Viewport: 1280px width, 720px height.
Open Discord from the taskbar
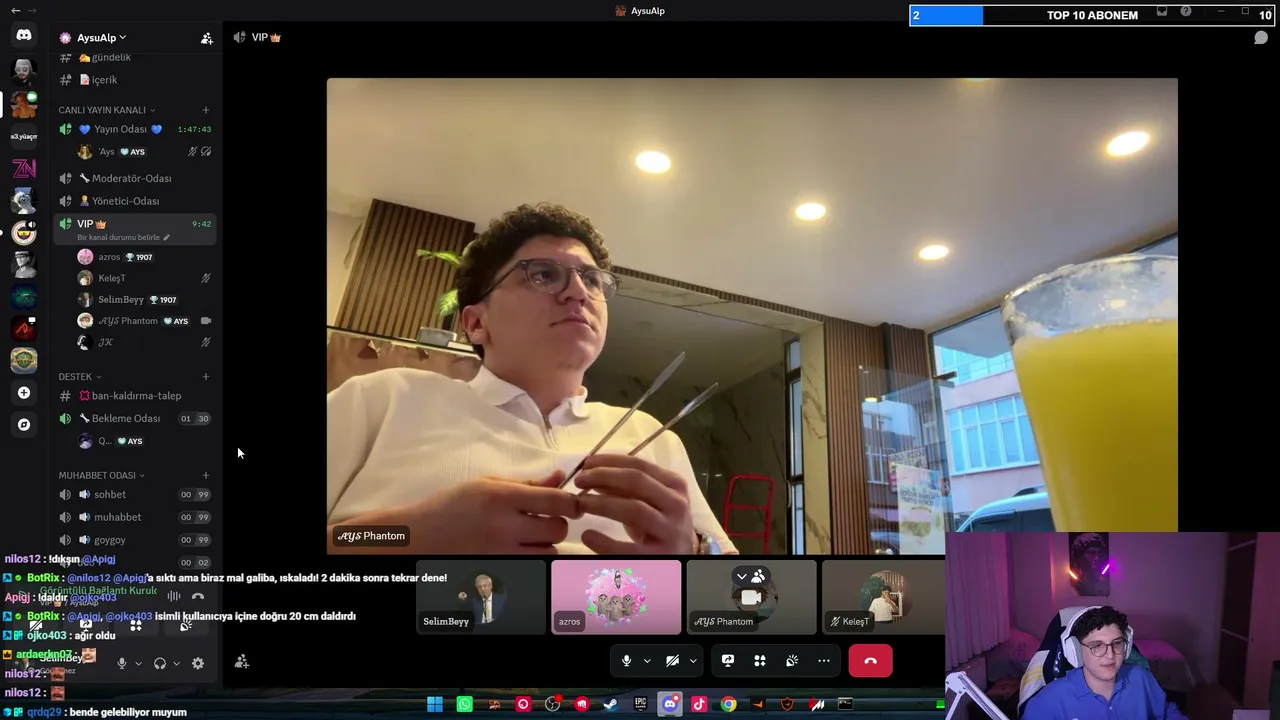pyautogui.click(x=670, y=704)
